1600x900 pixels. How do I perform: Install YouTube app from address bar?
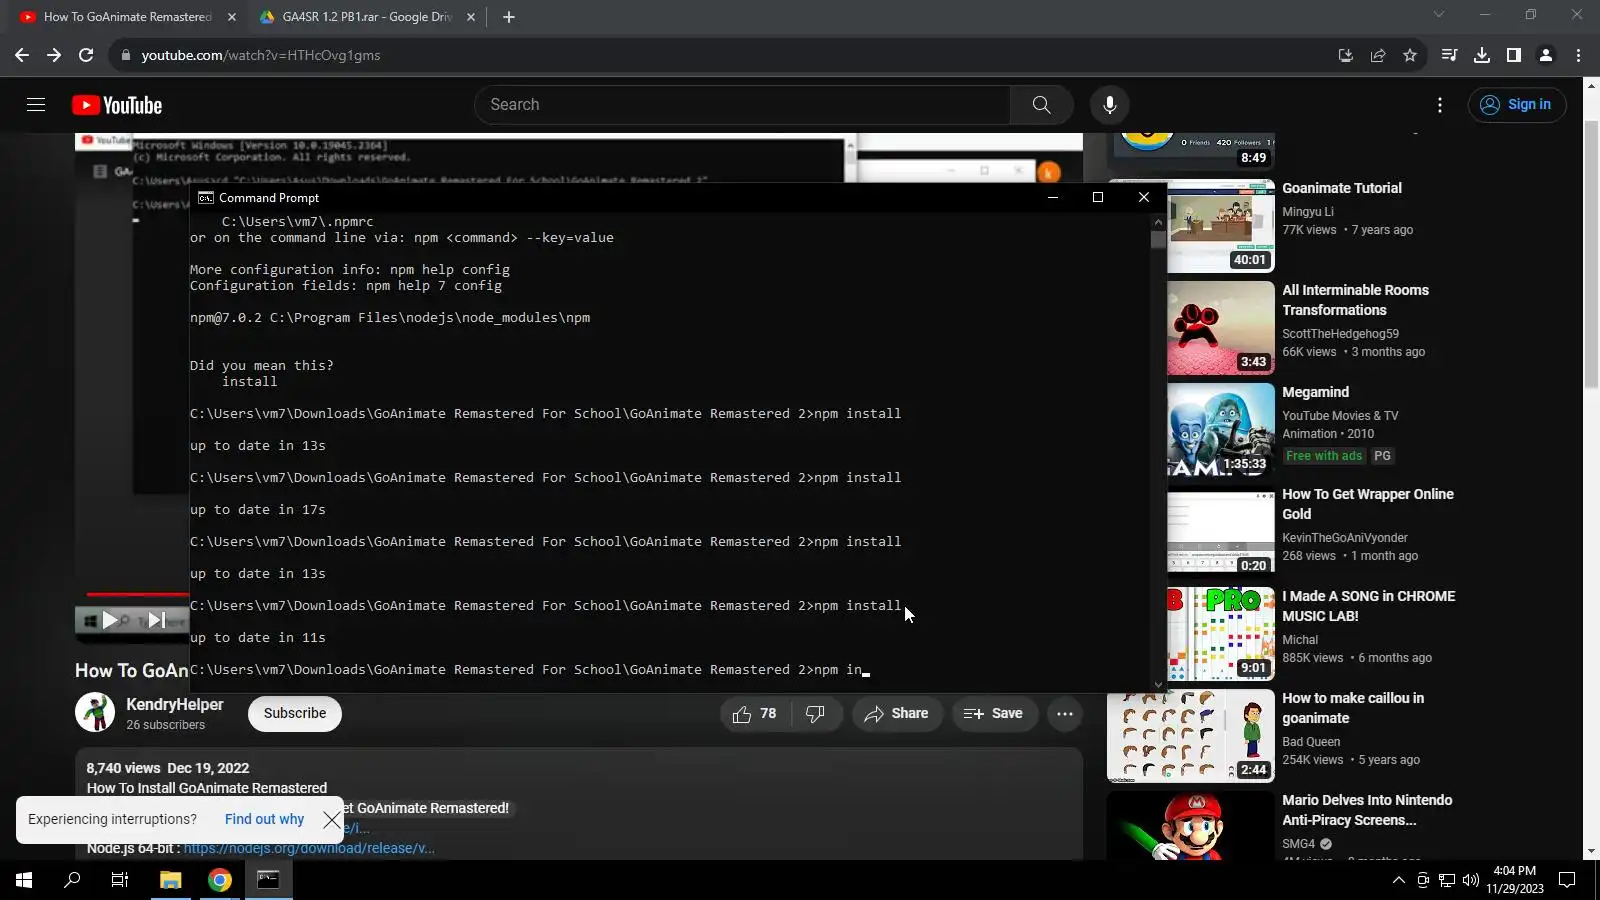[x=1346, y=55]
